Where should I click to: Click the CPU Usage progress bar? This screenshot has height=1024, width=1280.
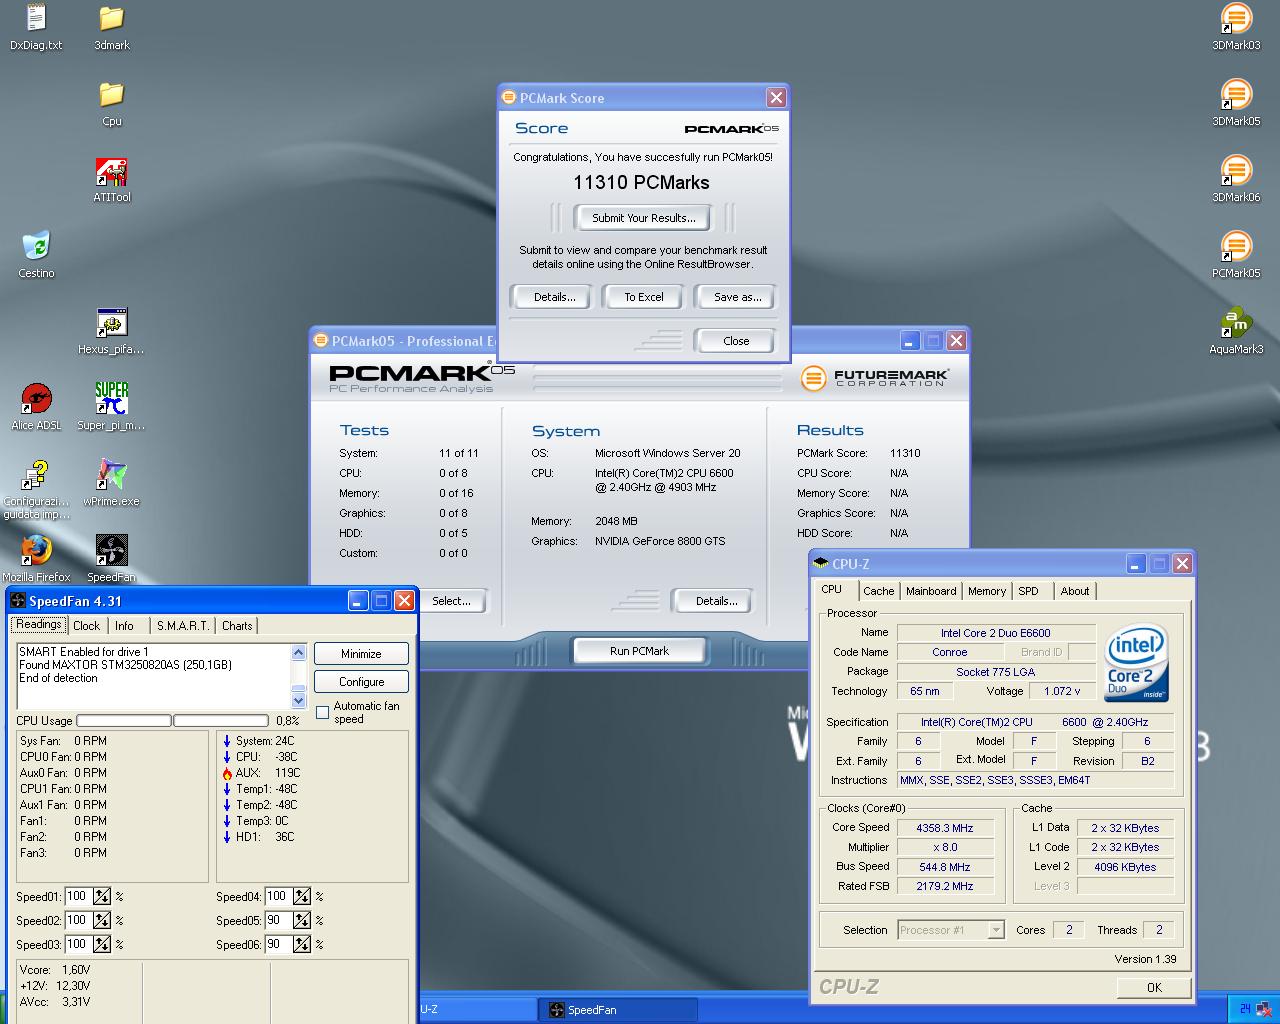172,720
